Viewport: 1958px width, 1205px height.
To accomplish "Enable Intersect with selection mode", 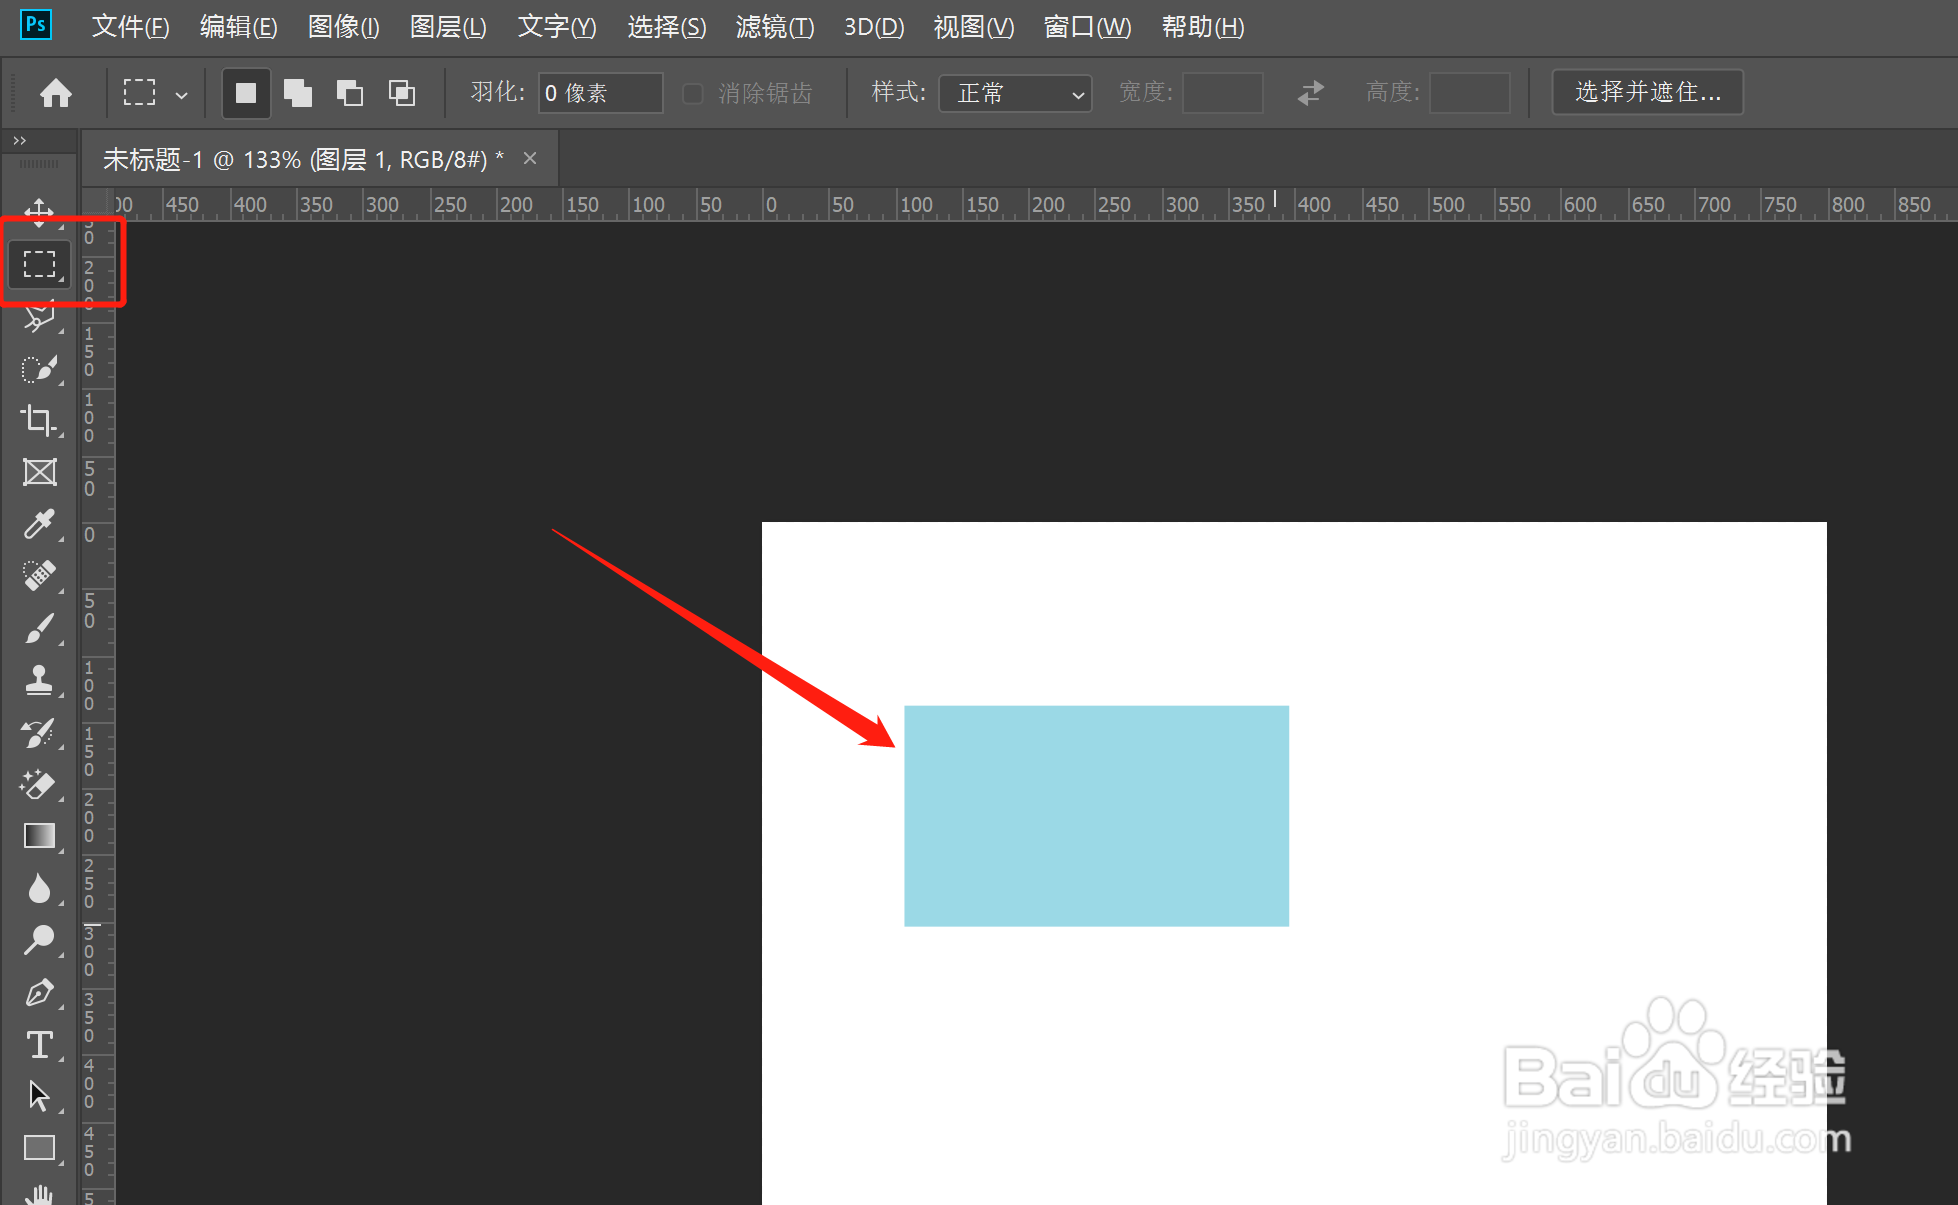I will coord(402,93).
